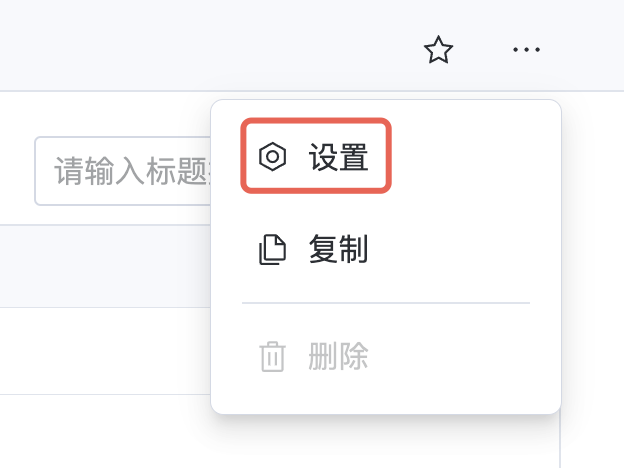
Task: Click the star favorite icon
Action: point(438,50)
